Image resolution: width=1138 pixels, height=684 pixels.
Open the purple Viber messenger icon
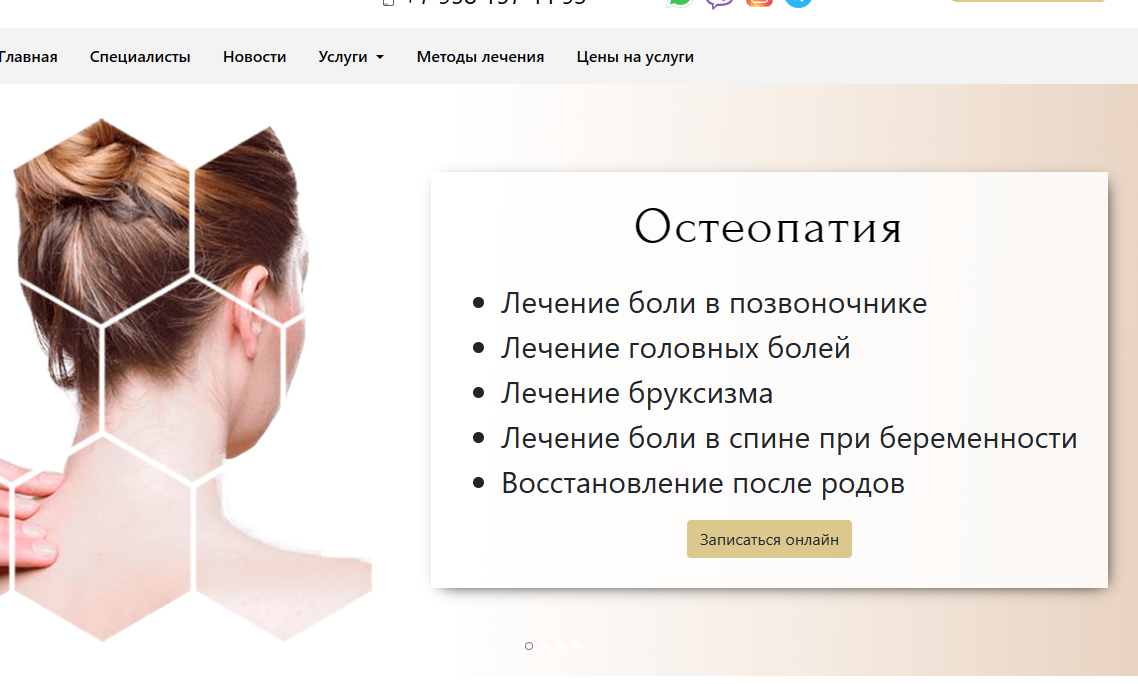point(719,3)
